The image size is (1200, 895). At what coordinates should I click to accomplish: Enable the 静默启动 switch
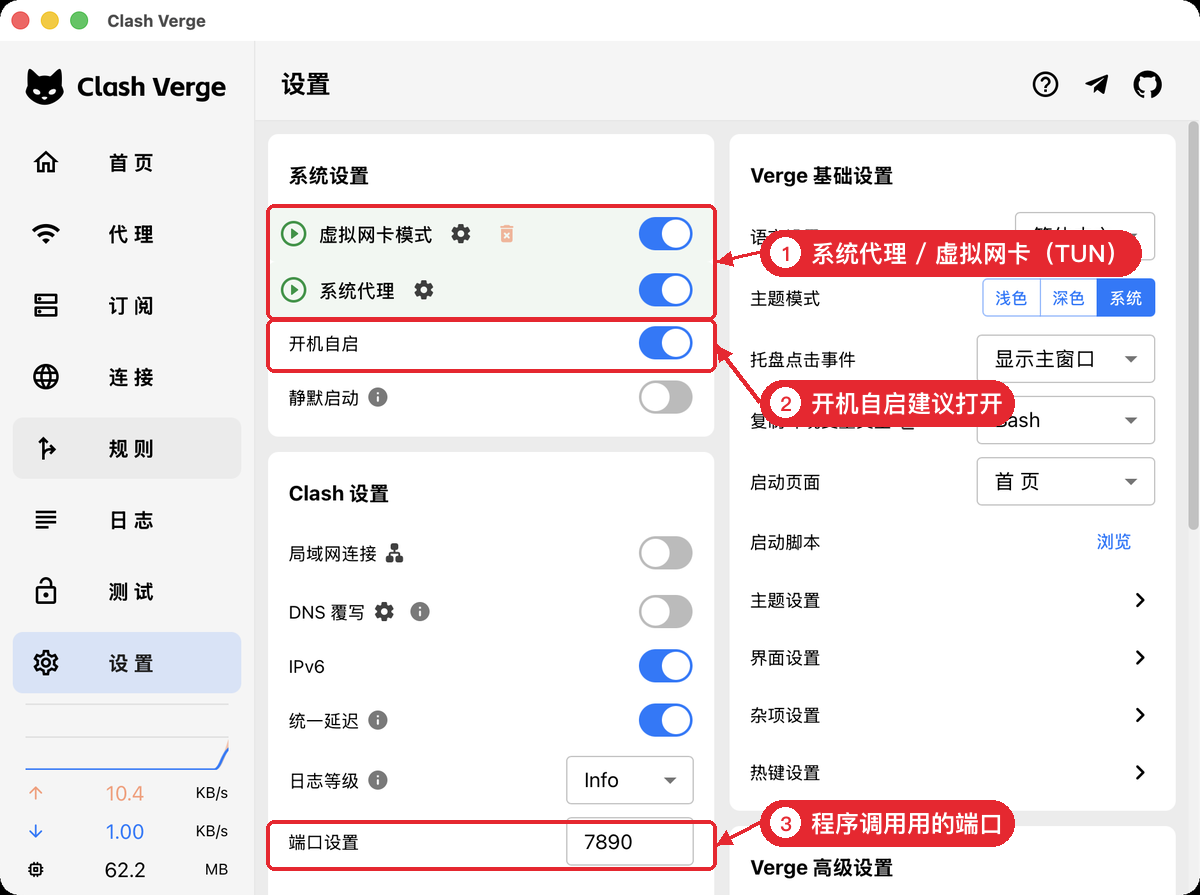[x=666, y=397]
